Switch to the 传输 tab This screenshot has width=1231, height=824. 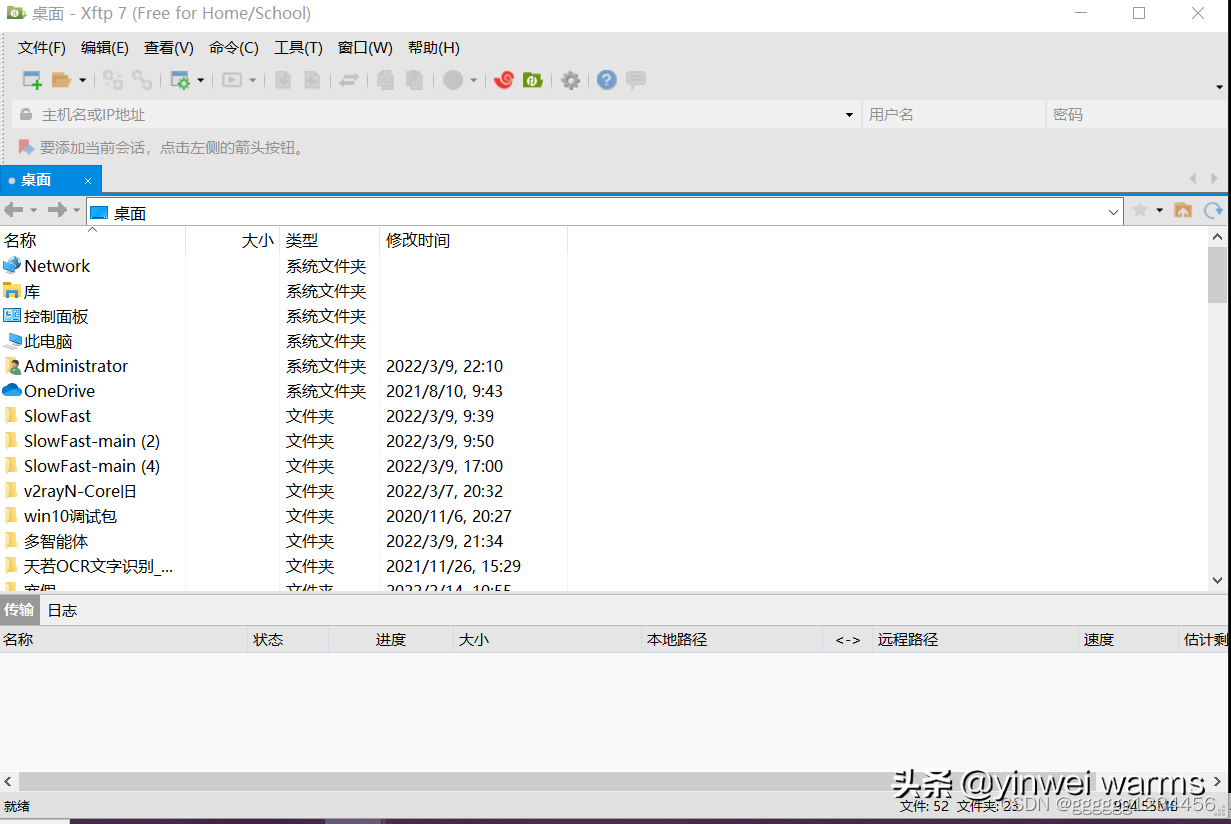click(x=19, y=610)
